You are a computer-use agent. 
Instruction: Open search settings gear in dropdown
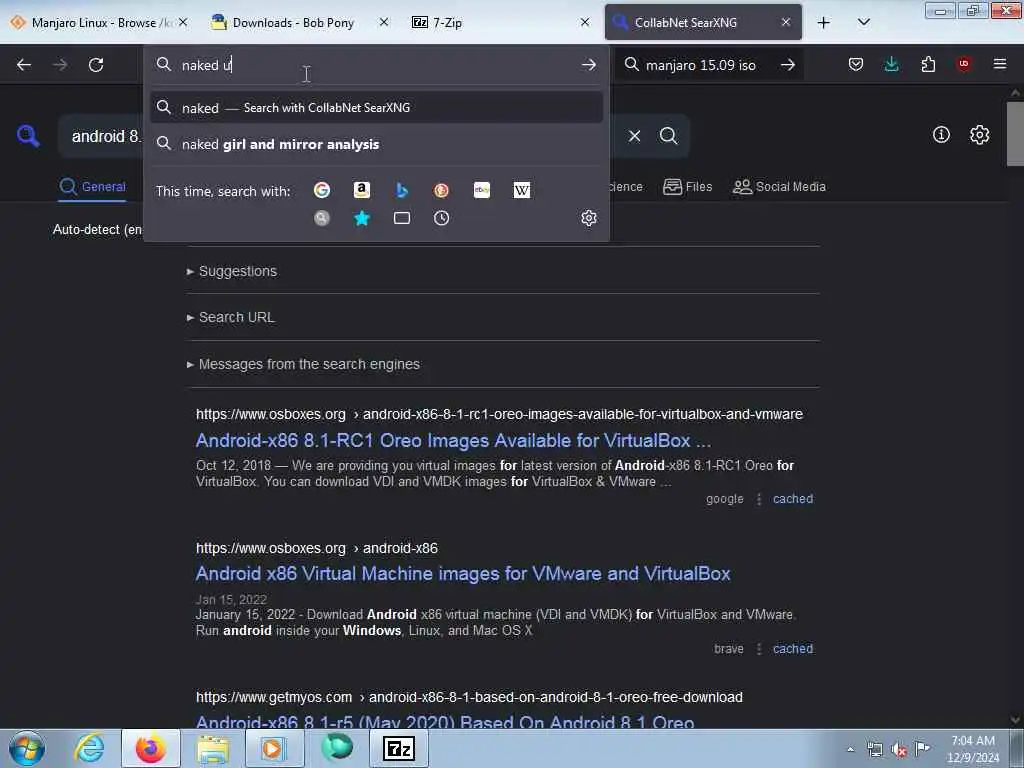(x=588, y=218)
